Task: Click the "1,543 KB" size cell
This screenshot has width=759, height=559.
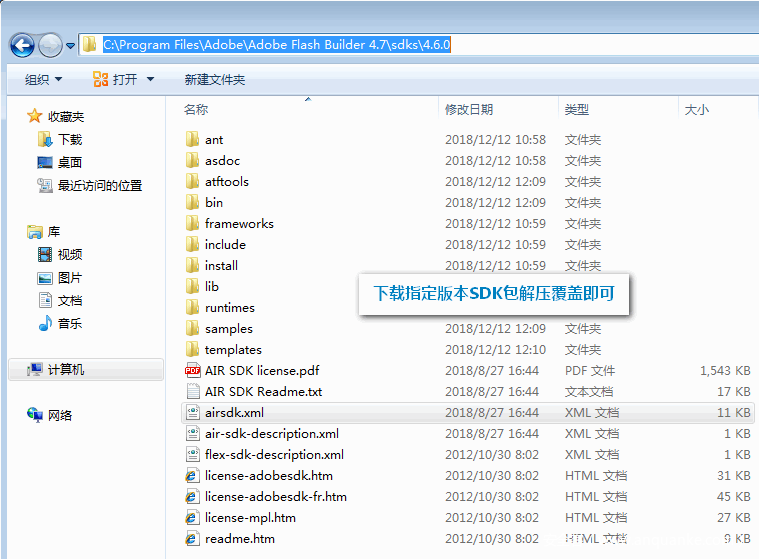Action: pyautogui.click(x=725, y=370)
